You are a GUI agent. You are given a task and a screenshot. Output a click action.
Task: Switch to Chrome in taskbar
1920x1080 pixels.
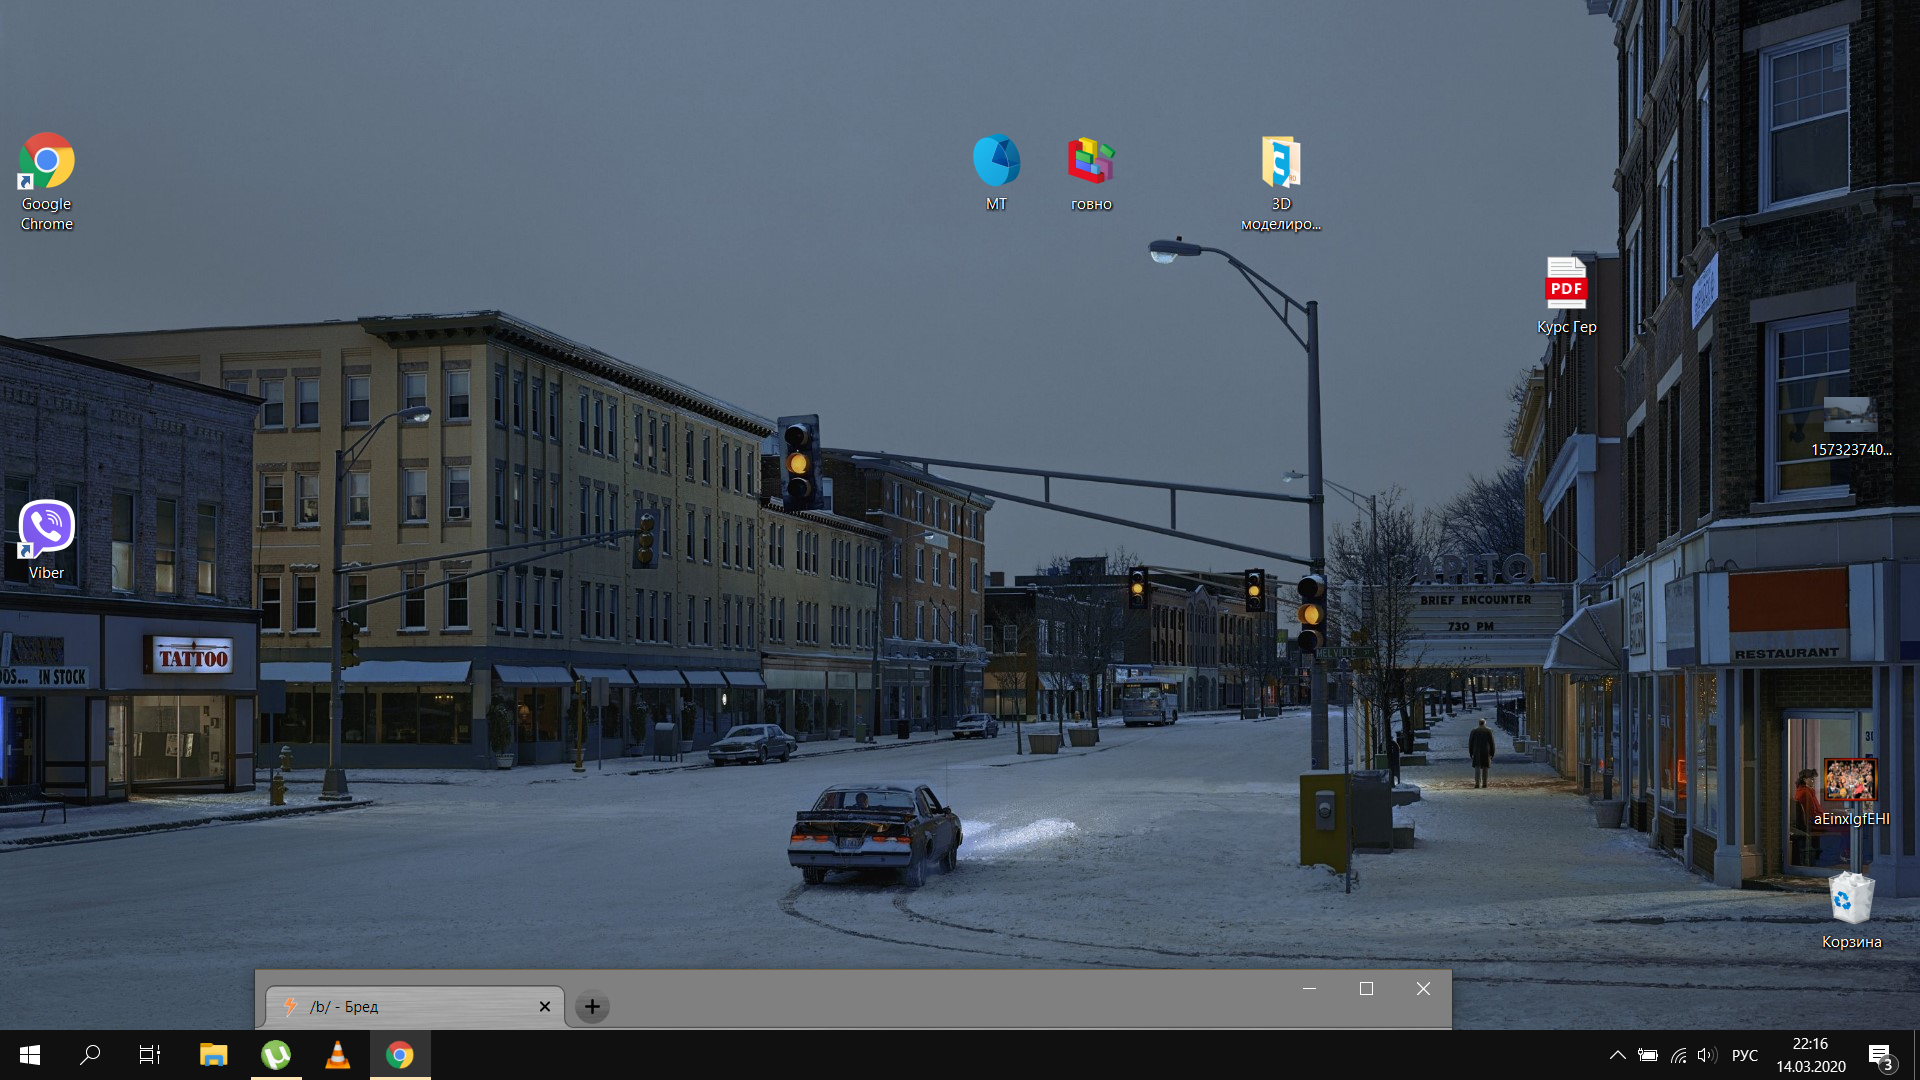(x=400, y=1055)
